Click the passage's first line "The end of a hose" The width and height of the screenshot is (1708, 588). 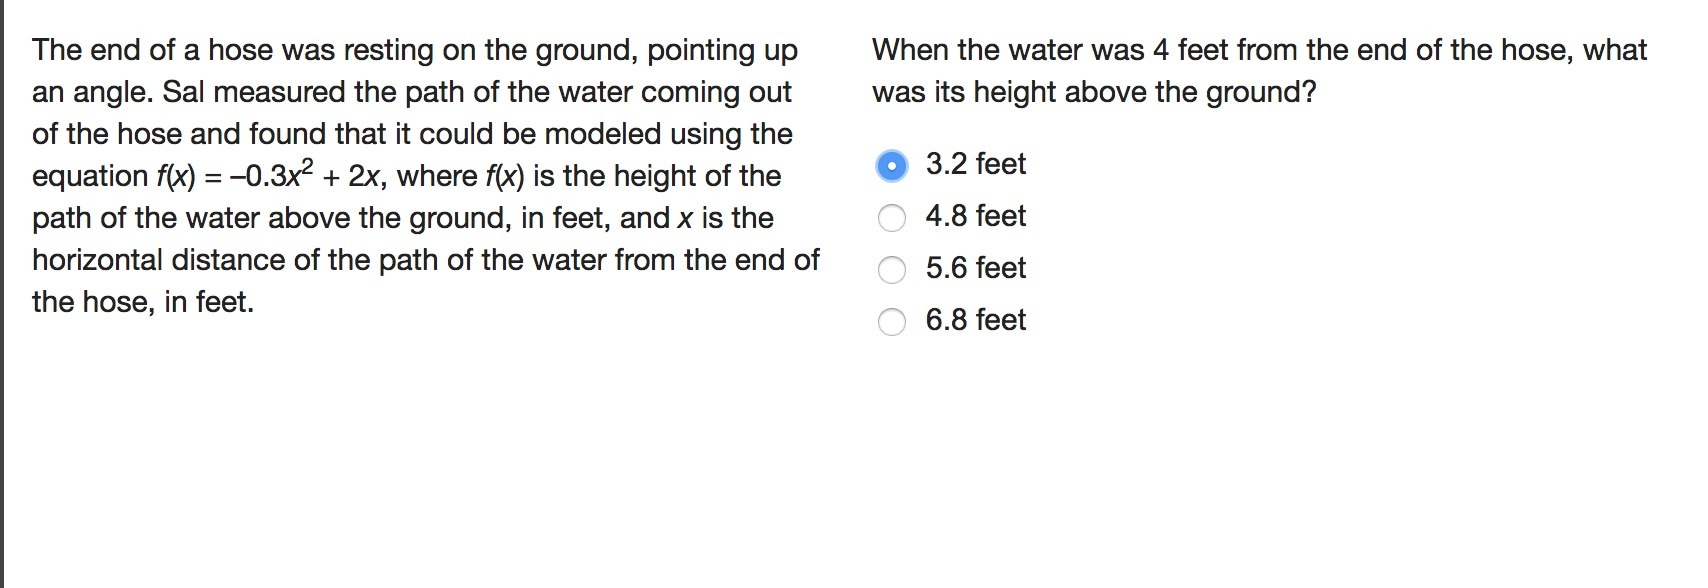(414, 50)
